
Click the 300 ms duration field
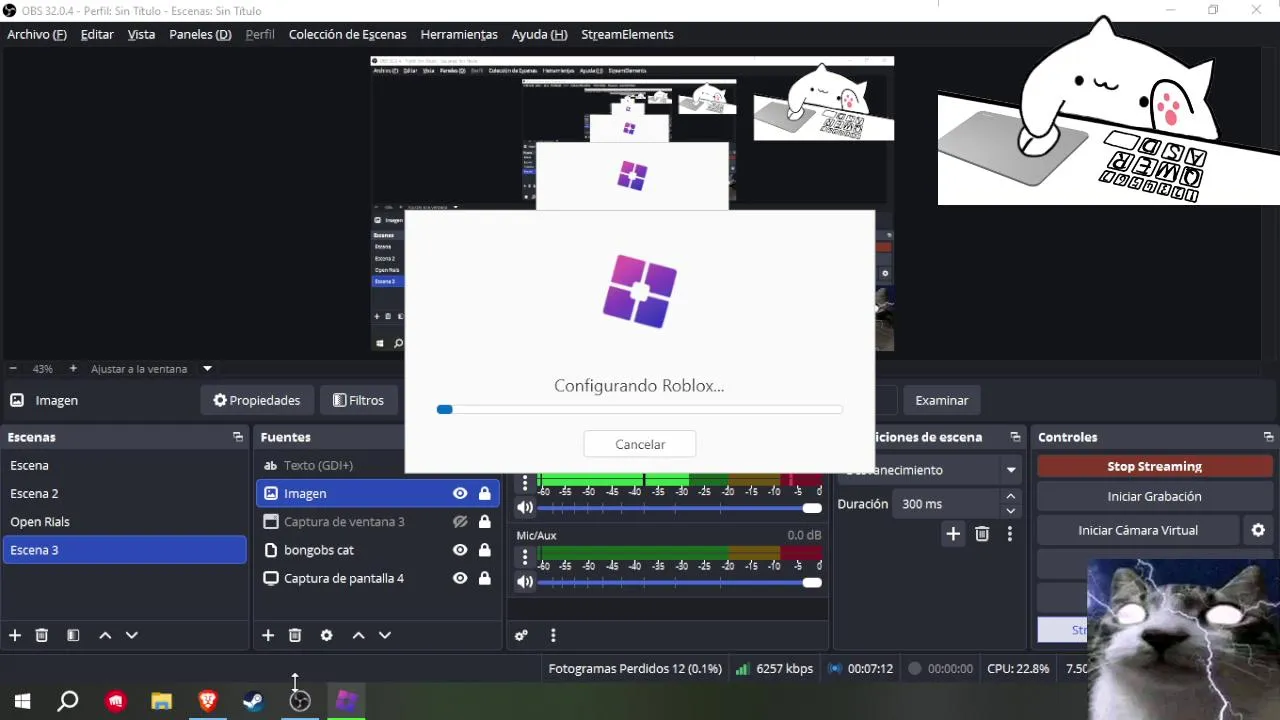945,504
